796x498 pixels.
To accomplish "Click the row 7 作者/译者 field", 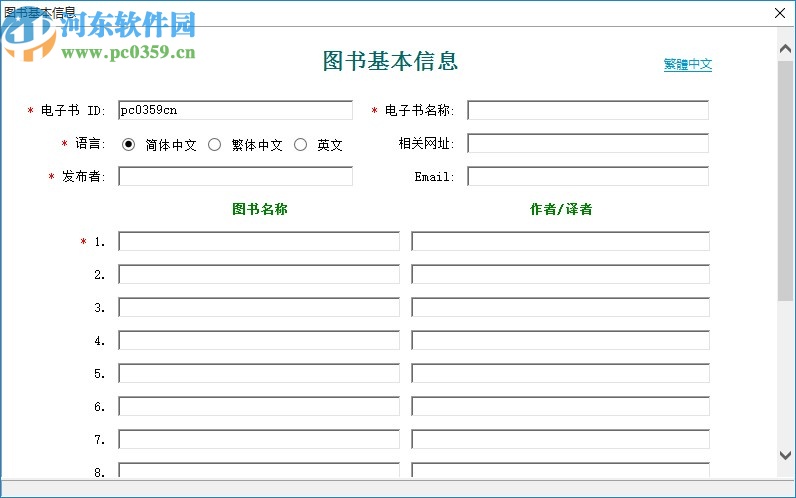I will click(560, 439).
